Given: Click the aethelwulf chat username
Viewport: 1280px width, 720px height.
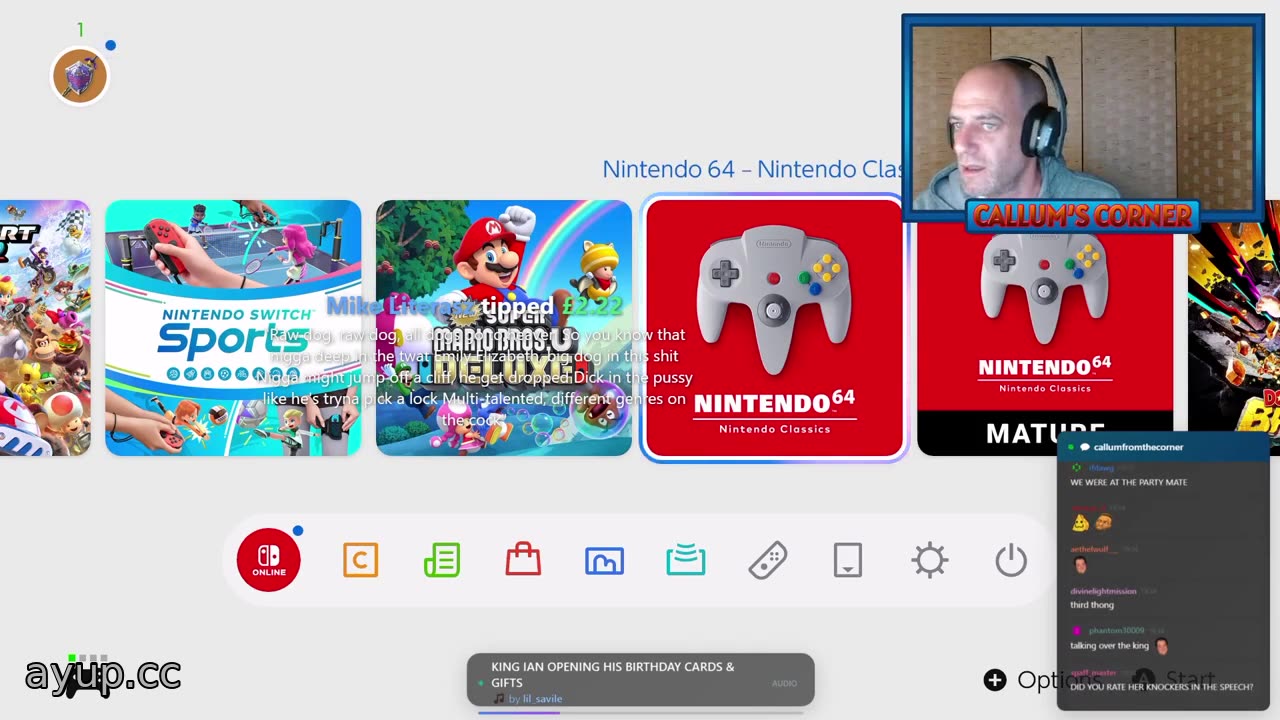Looking at the screenshot, I should [1093, 549].
